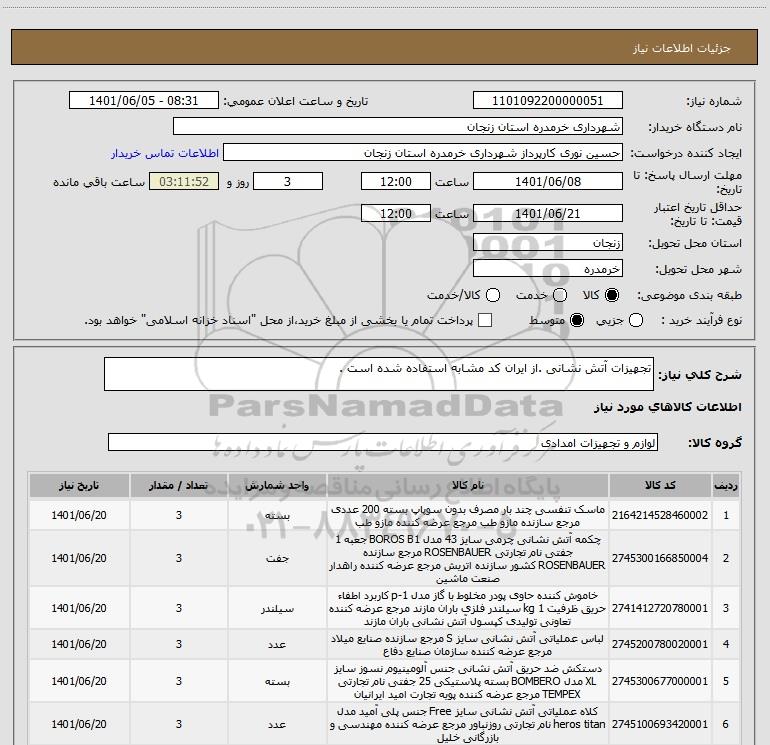Click the remaining time countdown 03:11:52
This screenshot has width=770, height=745.
pos(184,181)
